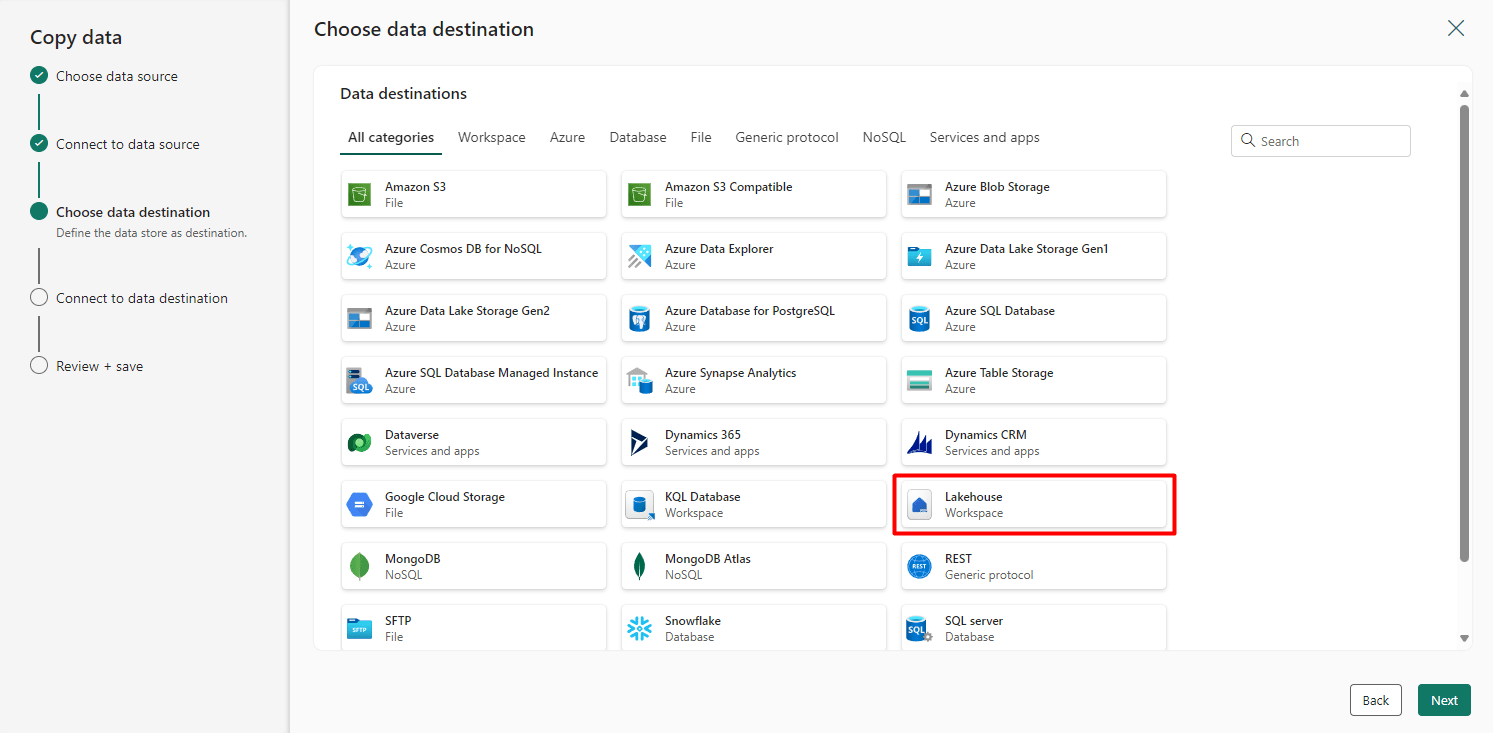The image size is (1493, 733).
Task: Choose the Amazon S3 bucket icon
Action: pos(359,195)
